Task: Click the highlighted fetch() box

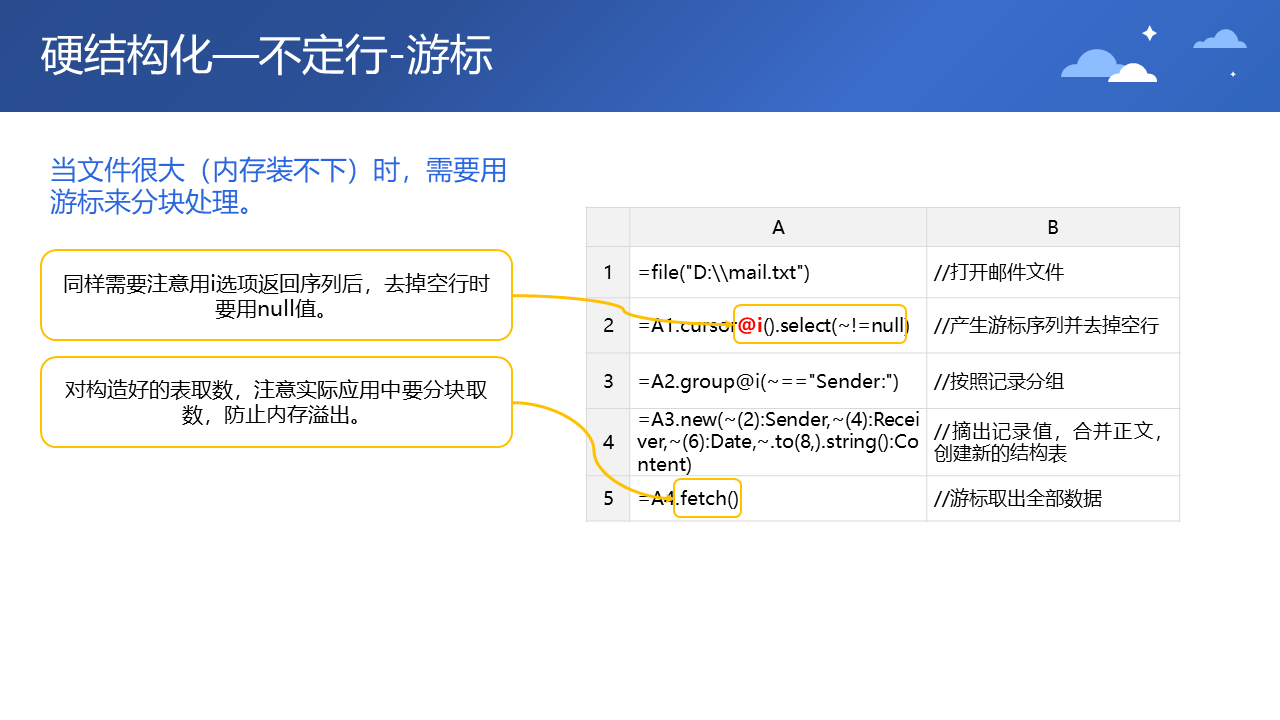Action: pos(708,498)
